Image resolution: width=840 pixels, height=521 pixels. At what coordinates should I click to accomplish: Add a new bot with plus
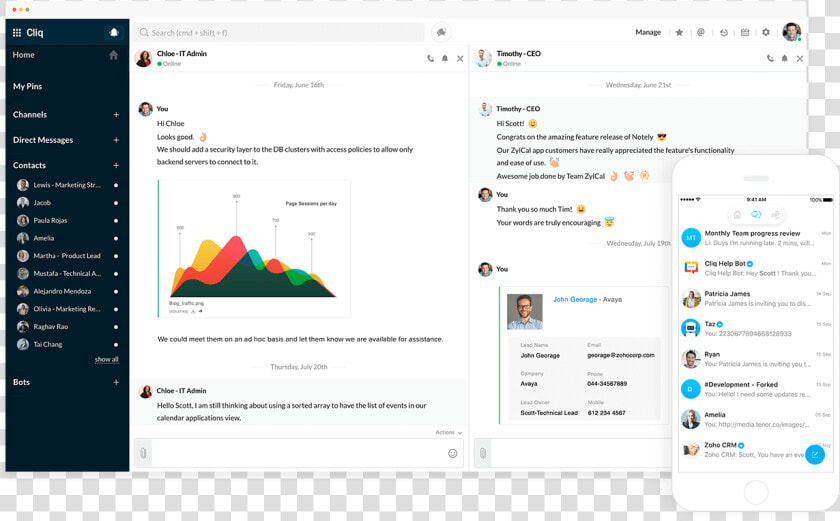(116, 382)
